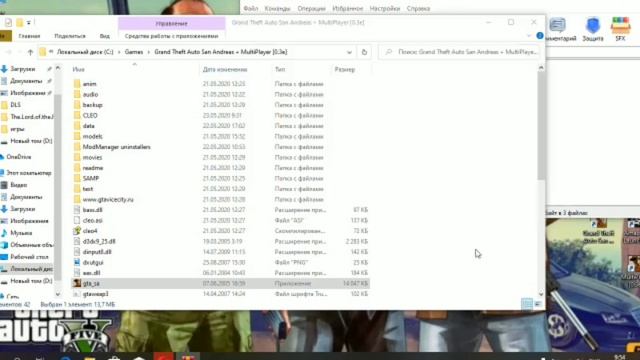
Task: Open Избранное menu in WinRAR
Action: (x=347, y=9)
